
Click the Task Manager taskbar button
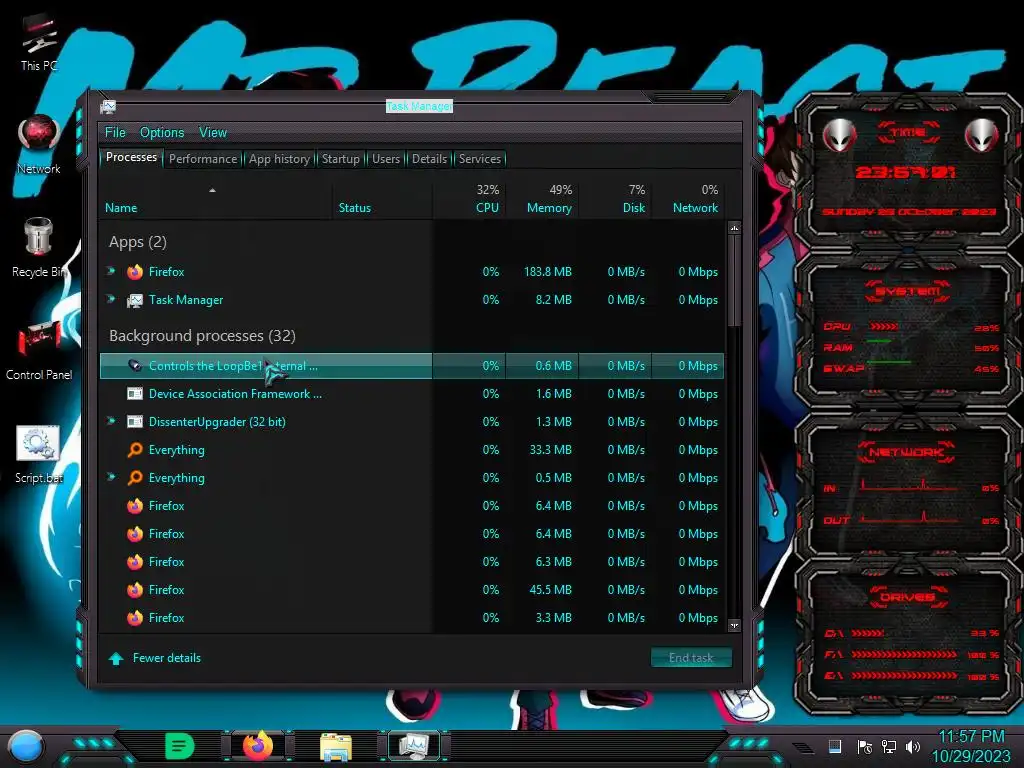[414, 746]
